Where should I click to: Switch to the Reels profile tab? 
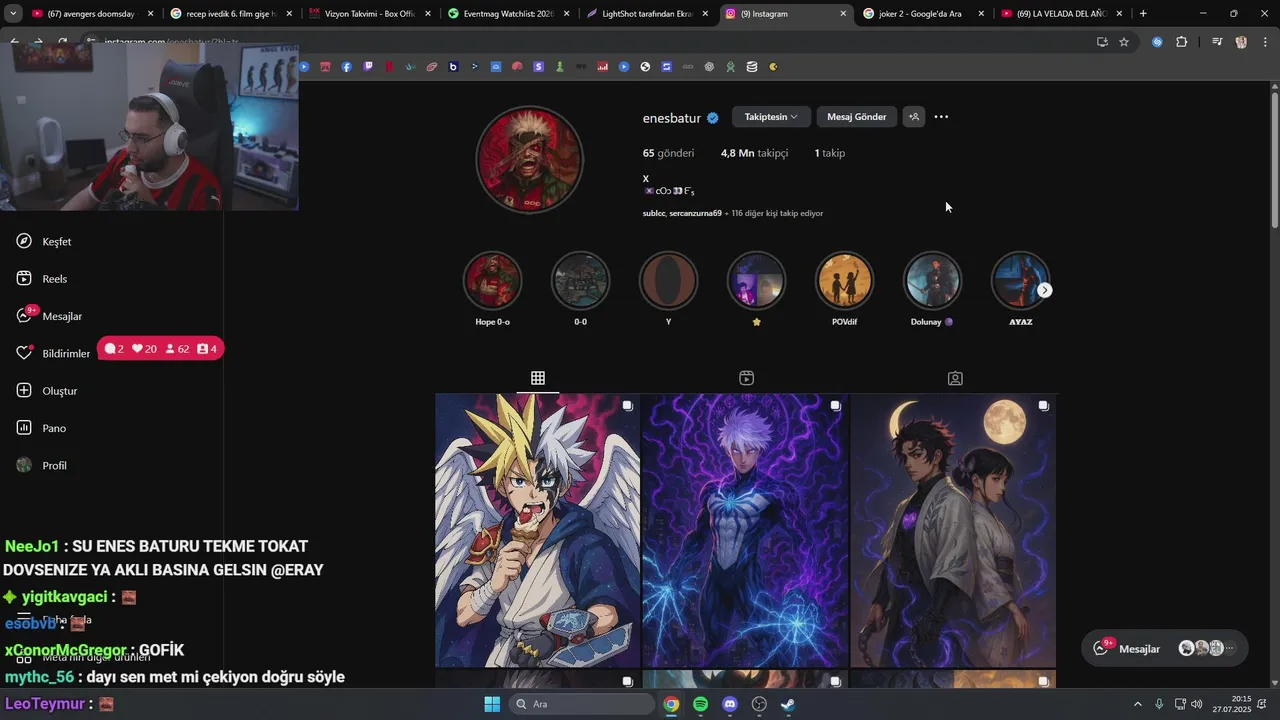click(x=746, y=378)
